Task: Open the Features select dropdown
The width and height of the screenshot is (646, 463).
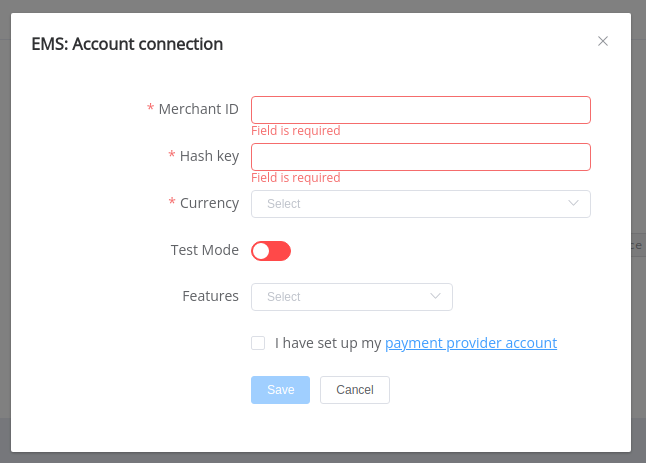Action: 352,297
